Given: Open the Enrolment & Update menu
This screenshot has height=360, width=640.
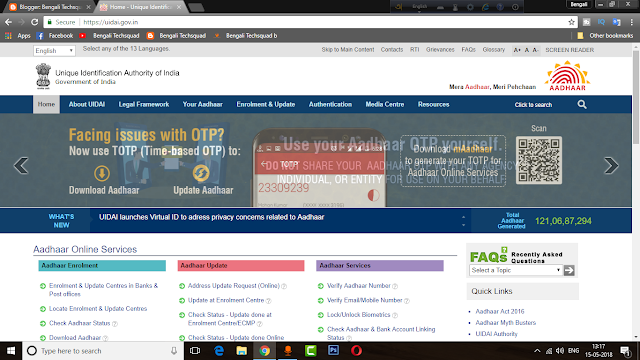Looking at the screenshot, I should click(266, 104).
